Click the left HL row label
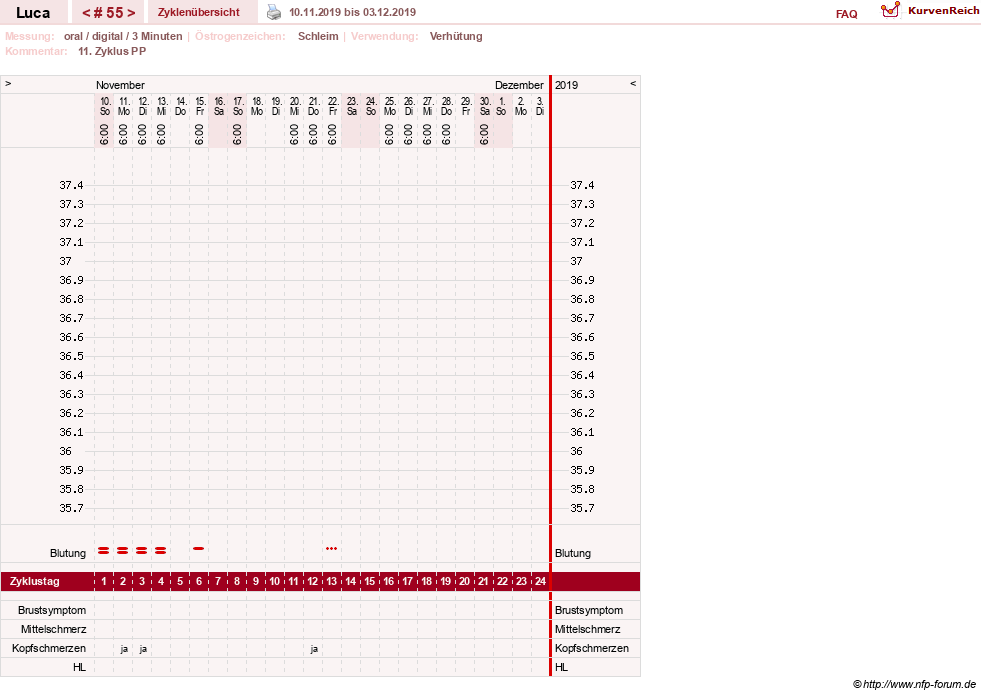 [79, 667]
